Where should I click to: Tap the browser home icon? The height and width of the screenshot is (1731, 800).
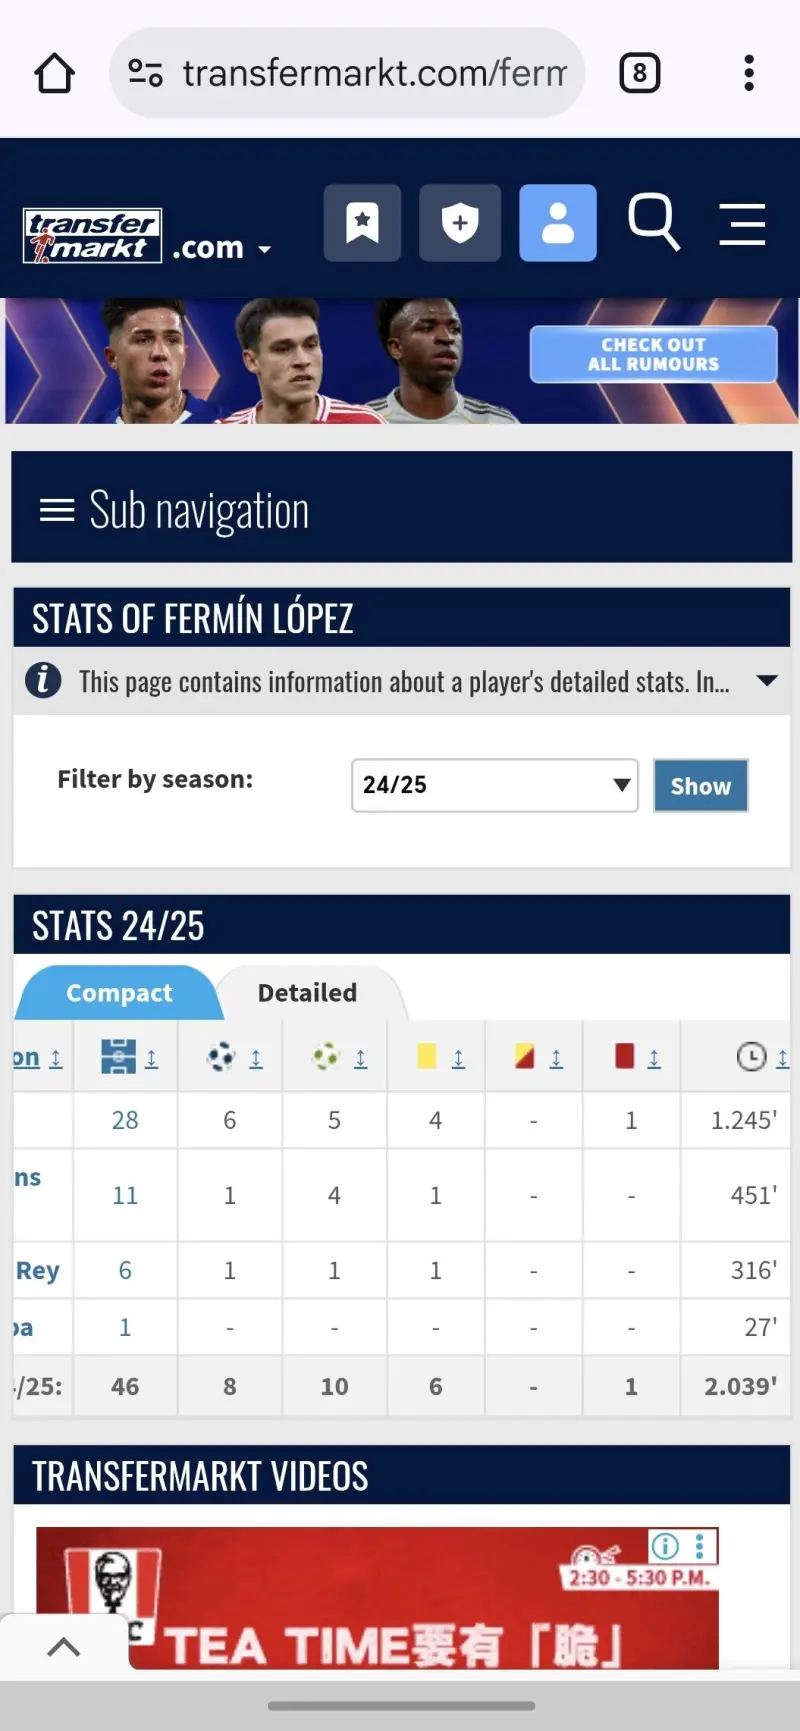(54, 73)
